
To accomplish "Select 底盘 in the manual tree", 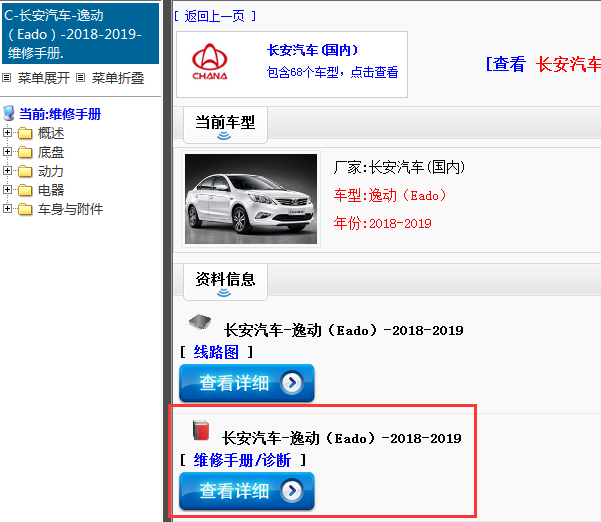I will pos(51,153).
